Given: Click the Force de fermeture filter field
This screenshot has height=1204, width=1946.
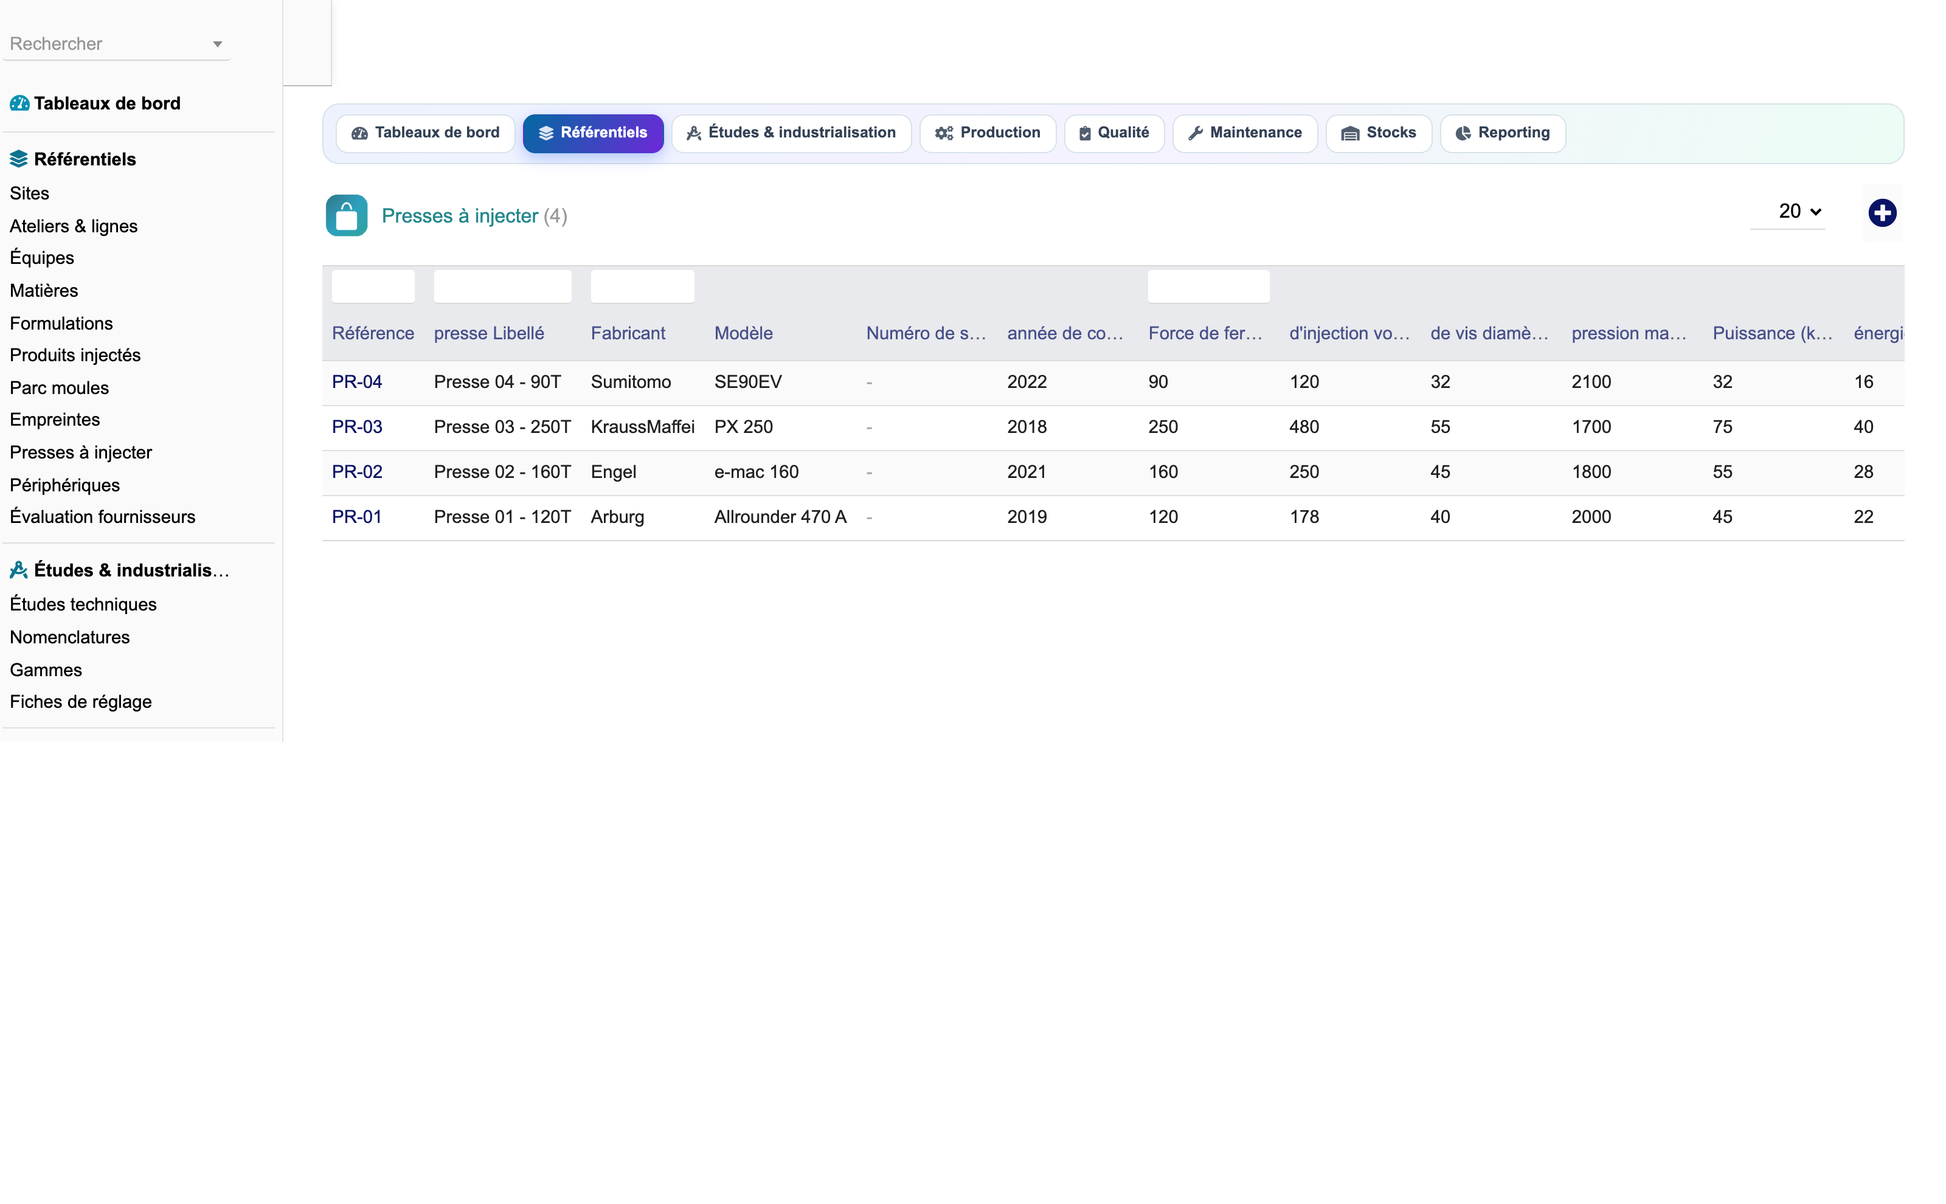Looking at the screenshot, I should tap(1209, 286).
